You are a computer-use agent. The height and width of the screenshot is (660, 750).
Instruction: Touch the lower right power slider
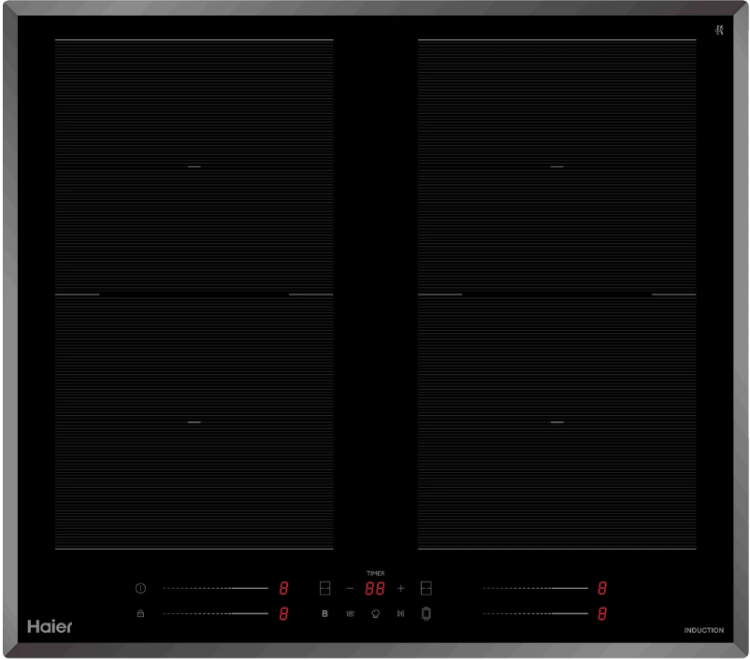[x=535, y=613]
